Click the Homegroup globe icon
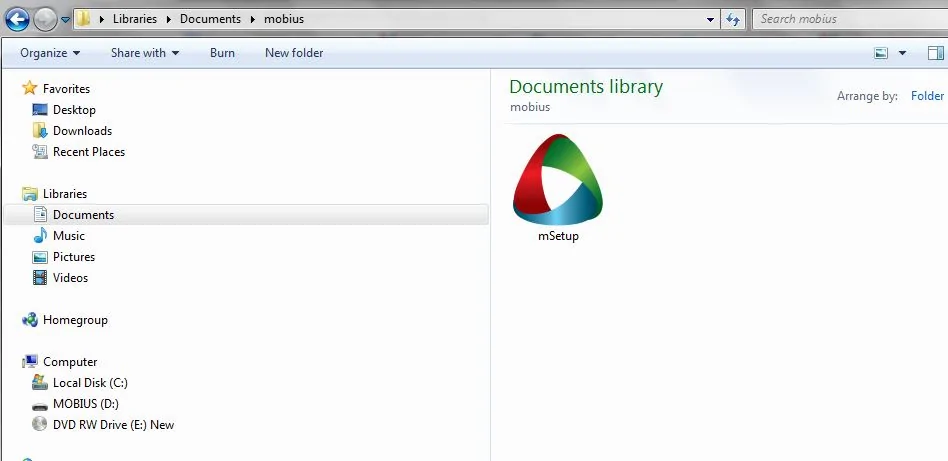Image resolution: width=948 pixels, height=461 pixels. pyautogui.click(x=30, y=319)
